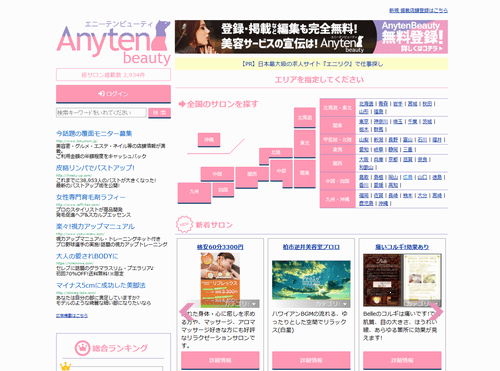Open the 和歌山 prefecture link

pos(366,167)
